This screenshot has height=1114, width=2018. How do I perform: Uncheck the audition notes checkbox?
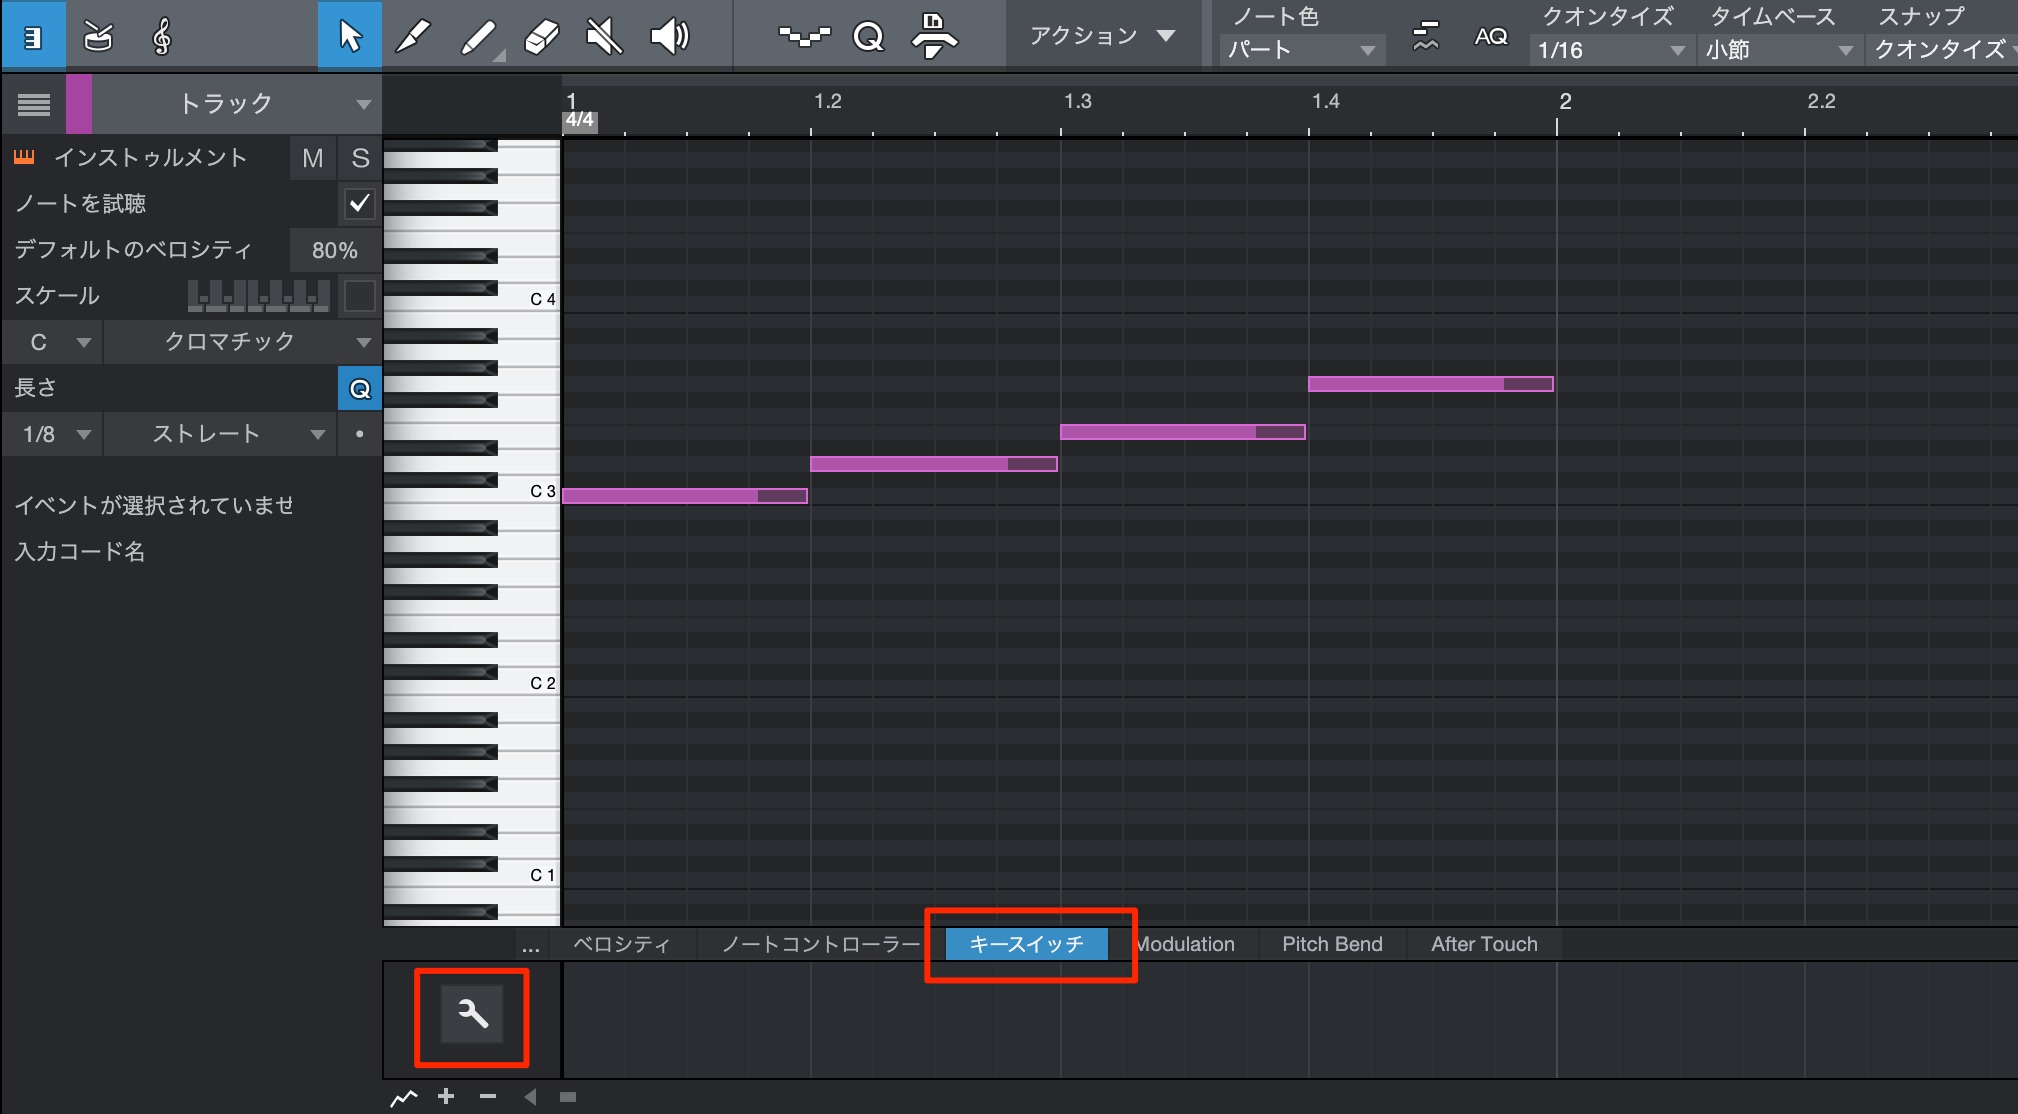pyautogui.click(x=360, y=204)
